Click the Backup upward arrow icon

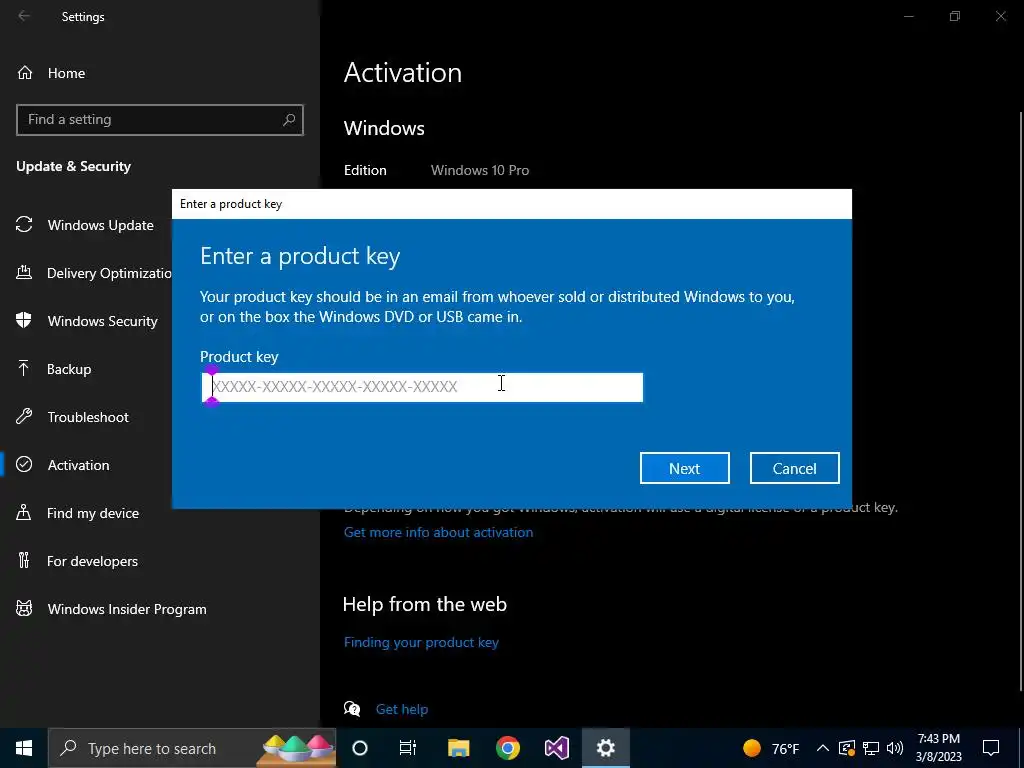tap(24, 368)
